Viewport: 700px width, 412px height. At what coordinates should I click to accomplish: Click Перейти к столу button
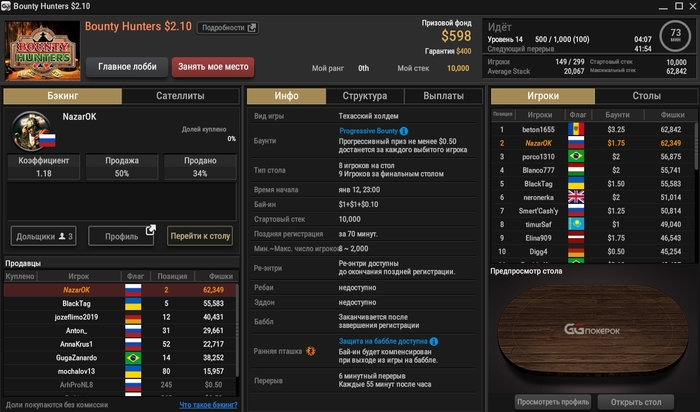pyautogui.click(x=200, y=236)
